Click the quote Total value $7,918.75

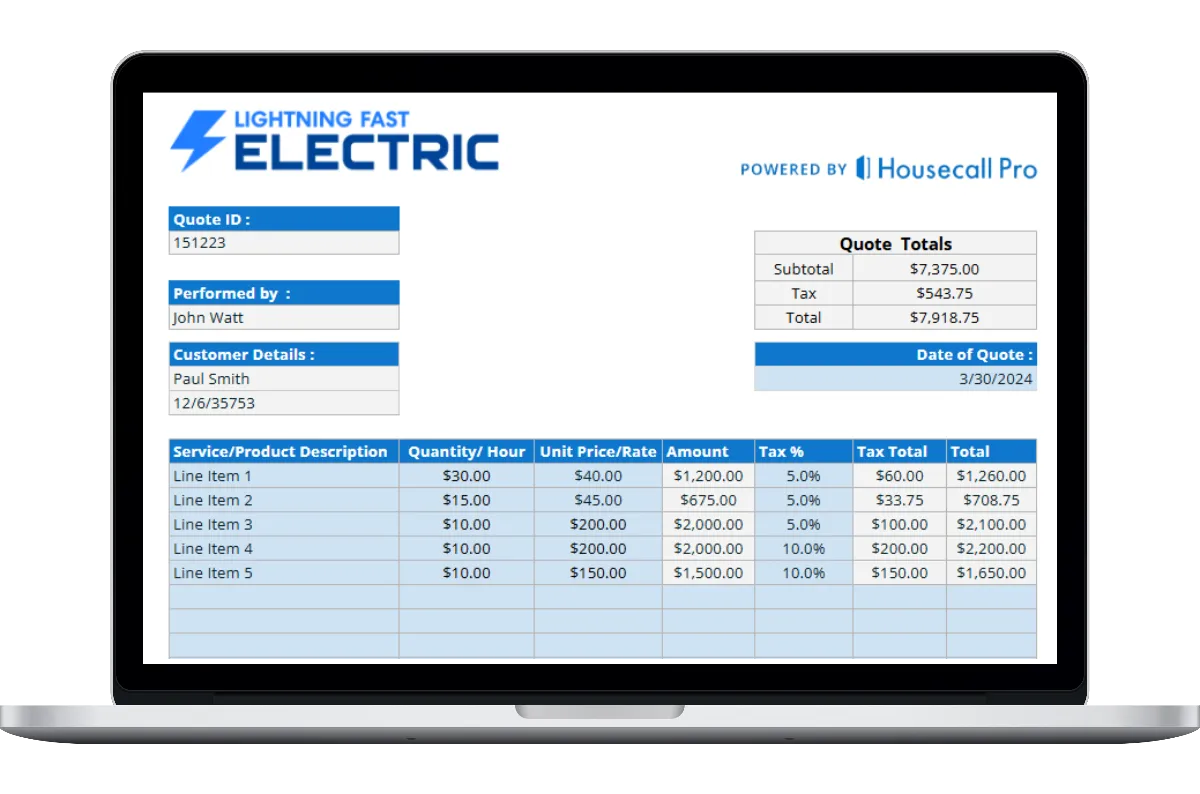click(944, 318)
